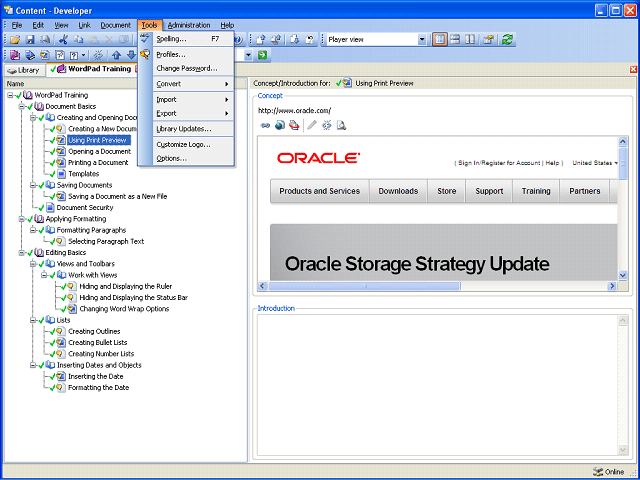Switch to the WordPad Training tab

click(93, 69)
